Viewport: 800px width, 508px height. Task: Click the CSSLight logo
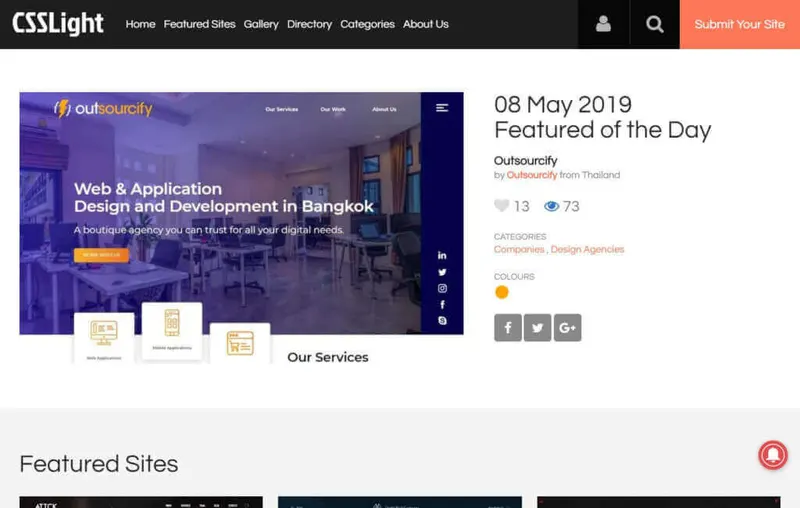point(58,23)
